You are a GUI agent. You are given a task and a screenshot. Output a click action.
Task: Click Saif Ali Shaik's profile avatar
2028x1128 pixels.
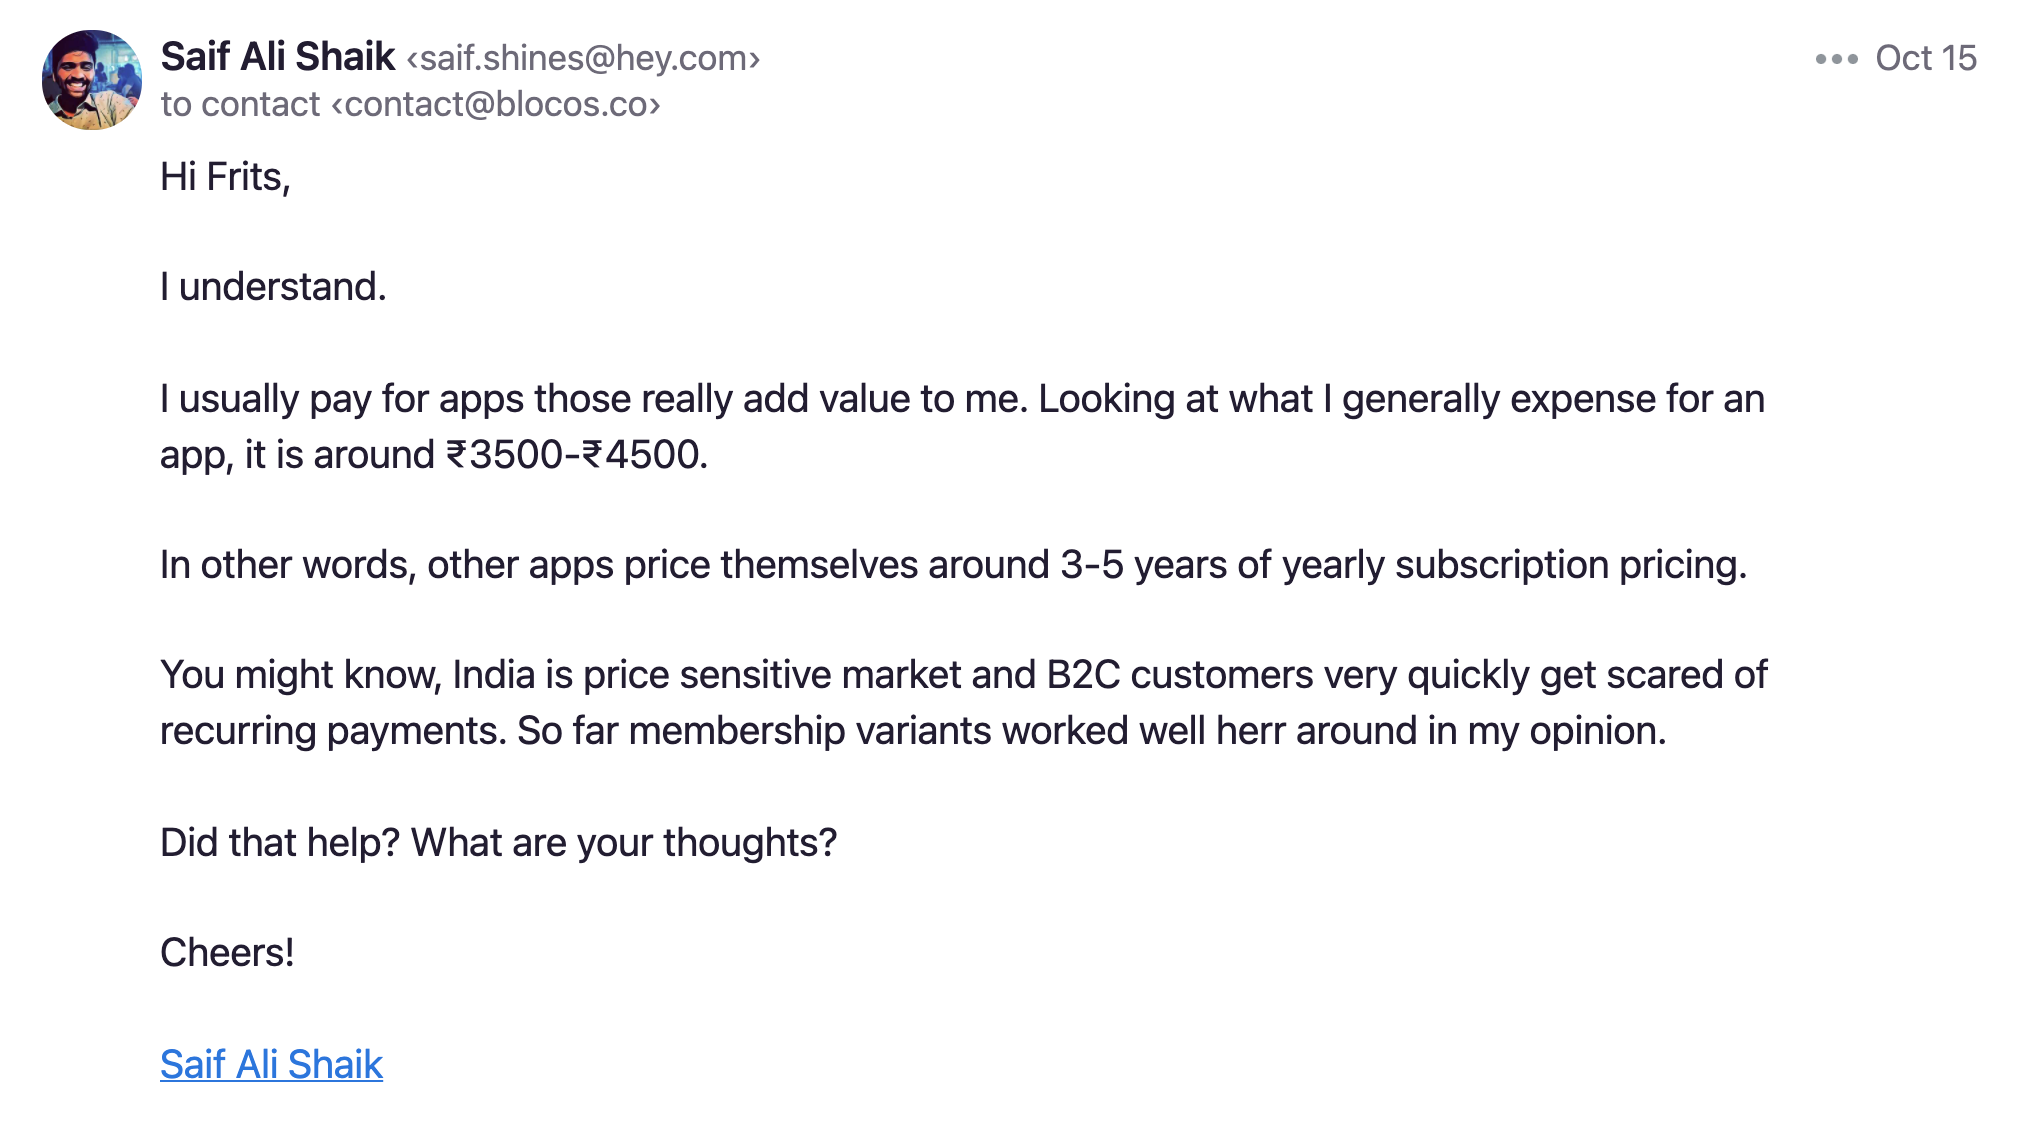[92, 80]
